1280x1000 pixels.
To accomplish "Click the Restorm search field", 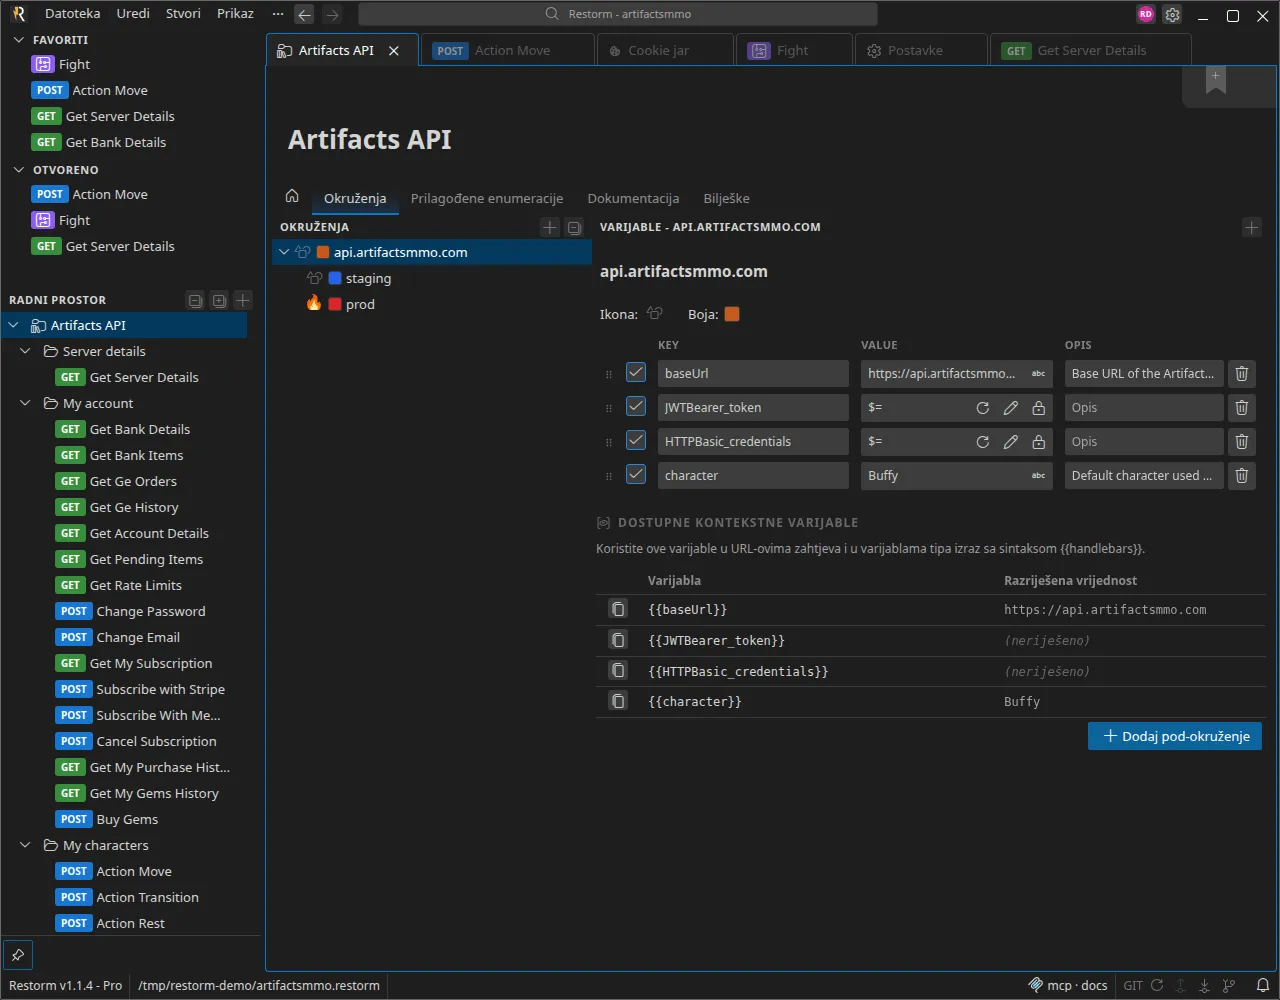I will point(617,14).
